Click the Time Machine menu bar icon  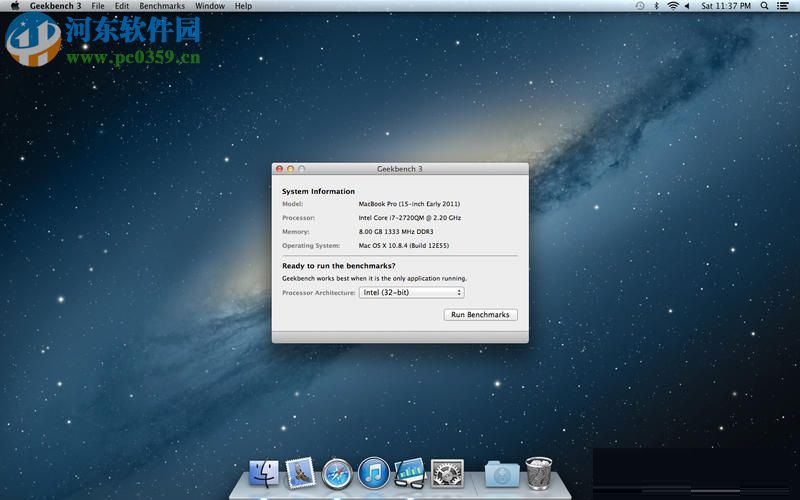tap(640, 6)
